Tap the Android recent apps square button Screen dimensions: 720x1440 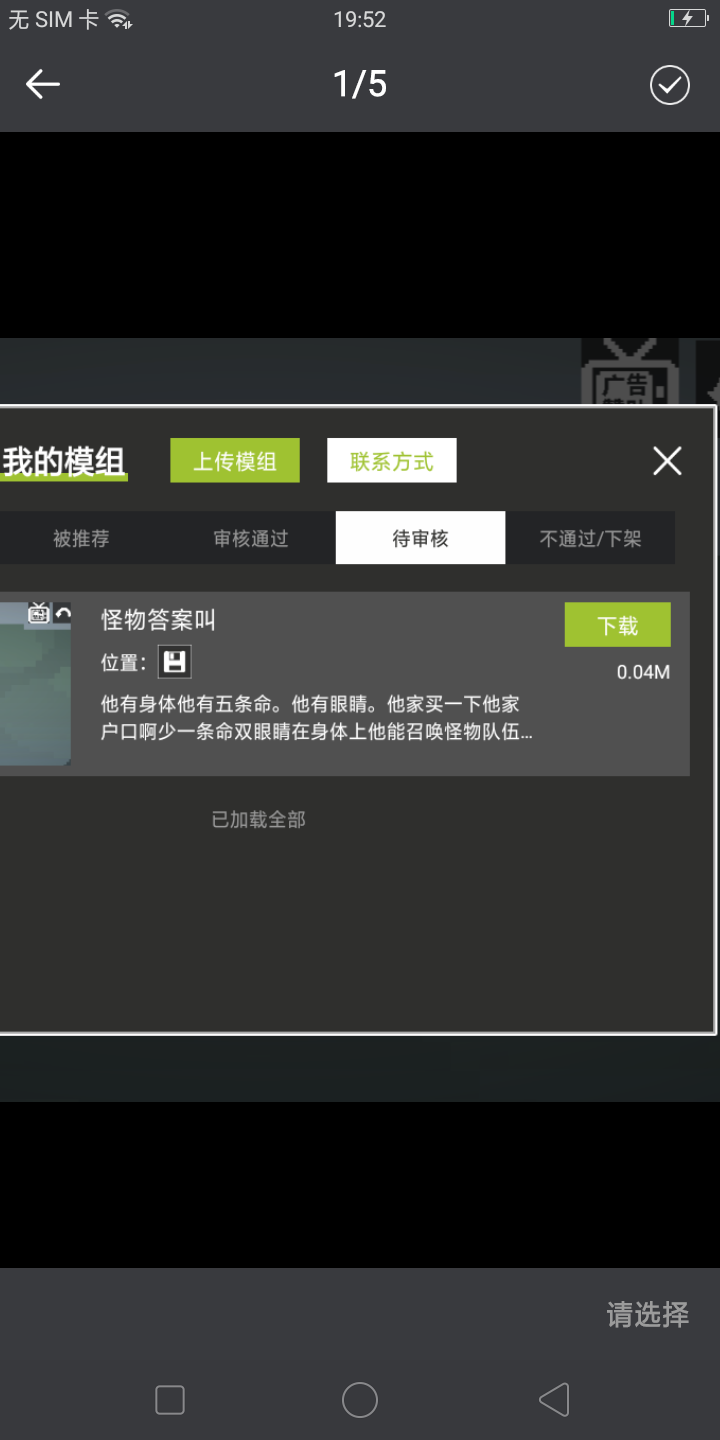170,1400
